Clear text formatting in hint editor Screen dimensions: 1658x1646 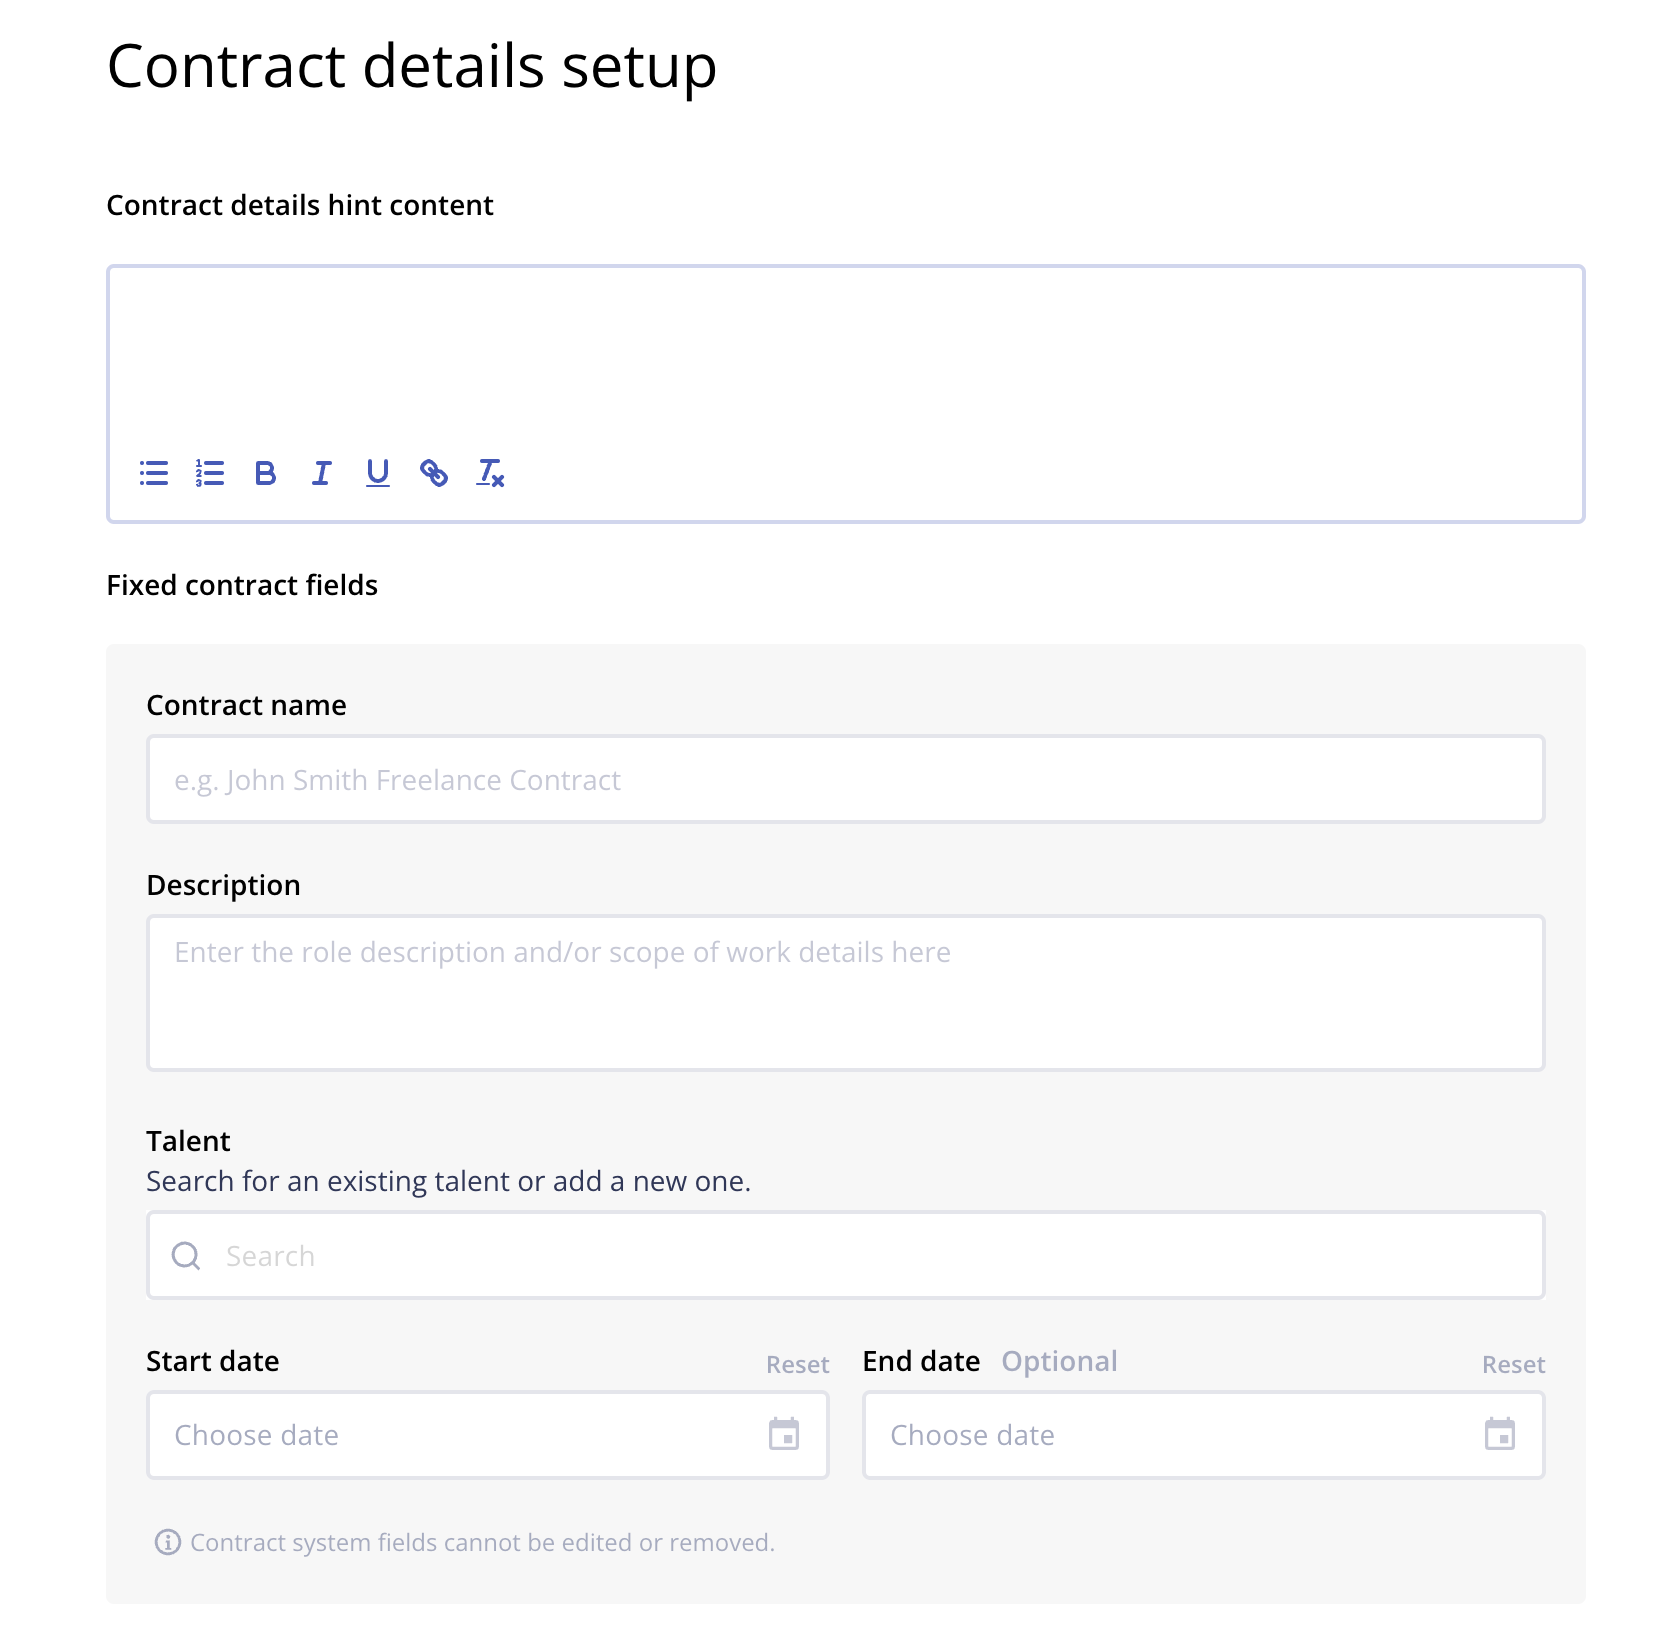pyautogui.click(x=490, y=473)
